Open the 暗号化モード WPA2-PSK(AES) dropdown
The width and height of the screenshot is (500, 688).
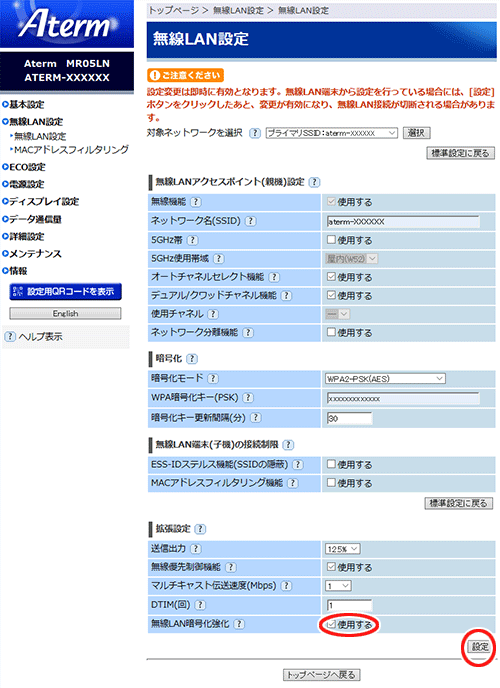tap(386, 378)
